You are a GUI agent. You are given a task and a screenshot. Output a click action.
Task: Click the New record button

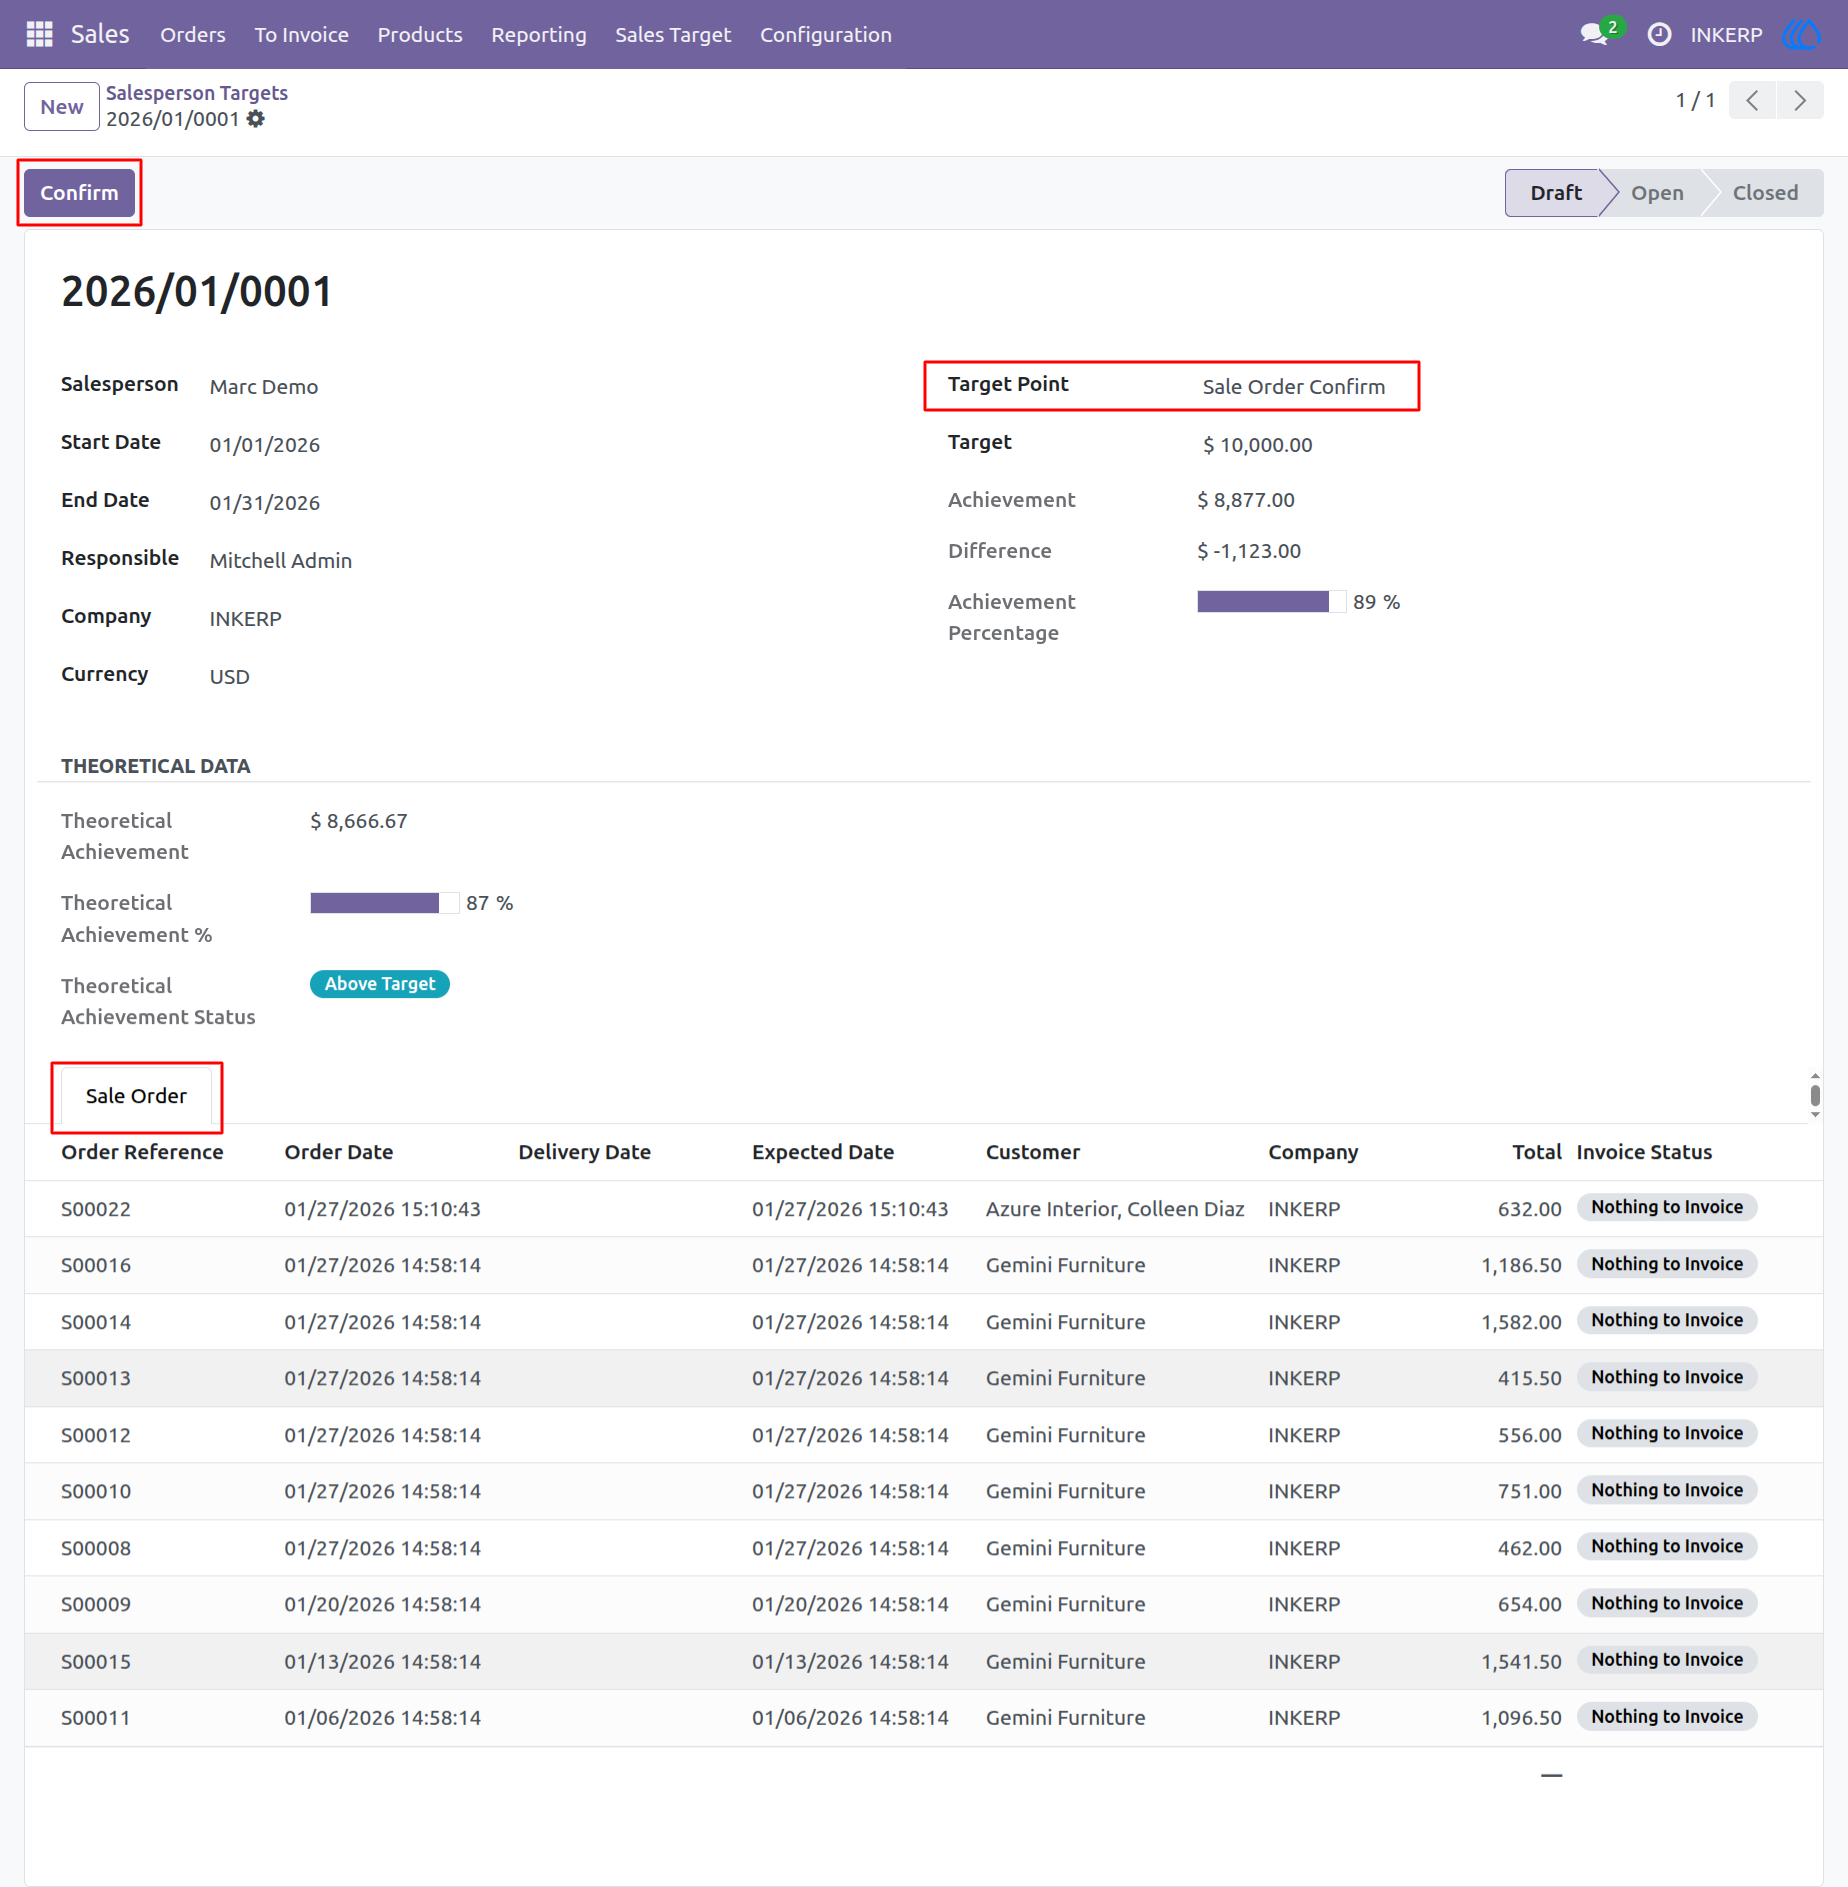62,106
